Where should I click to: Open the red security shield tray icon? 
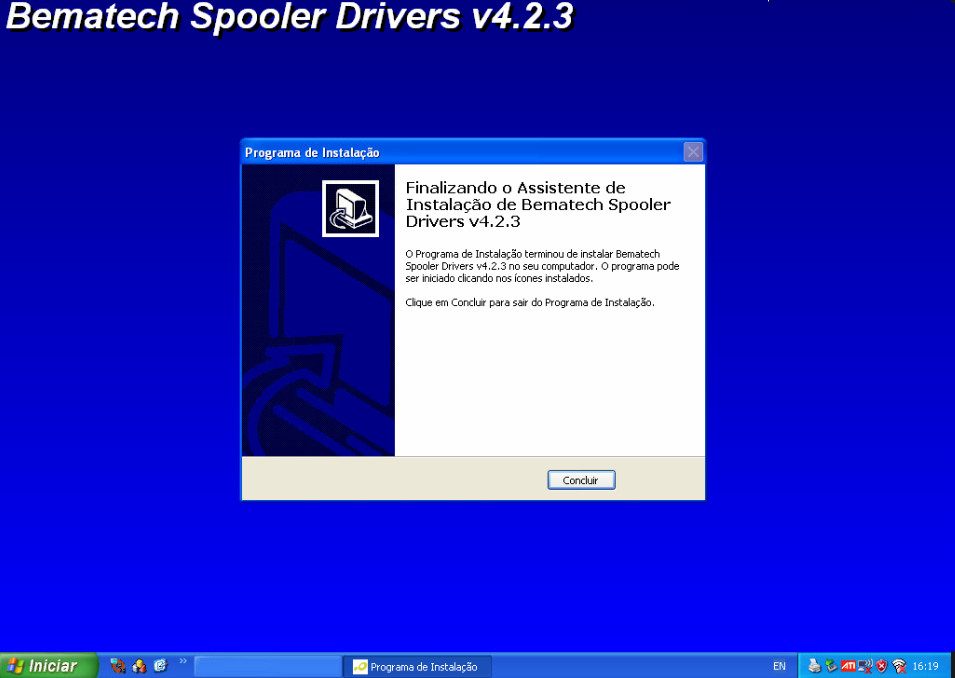point(882,666)
